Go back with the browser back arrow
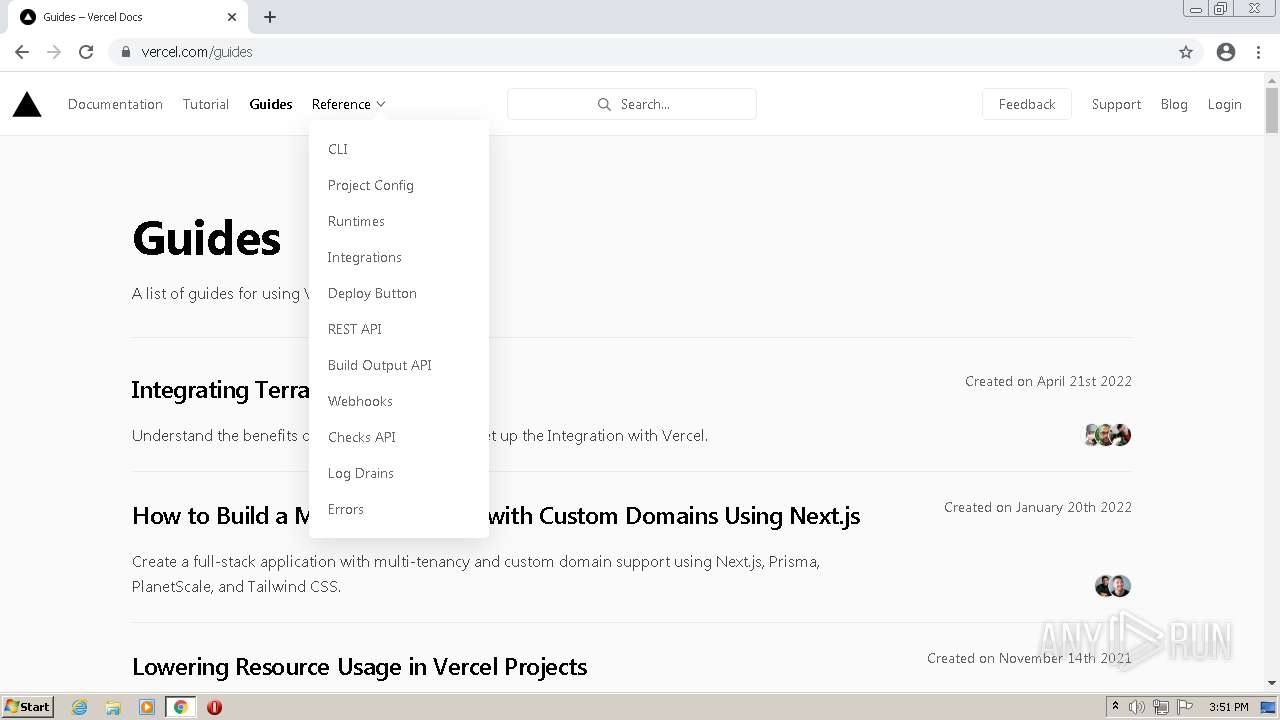The width and height of the screenshot is (1280, 720). [x=22, y=52]
